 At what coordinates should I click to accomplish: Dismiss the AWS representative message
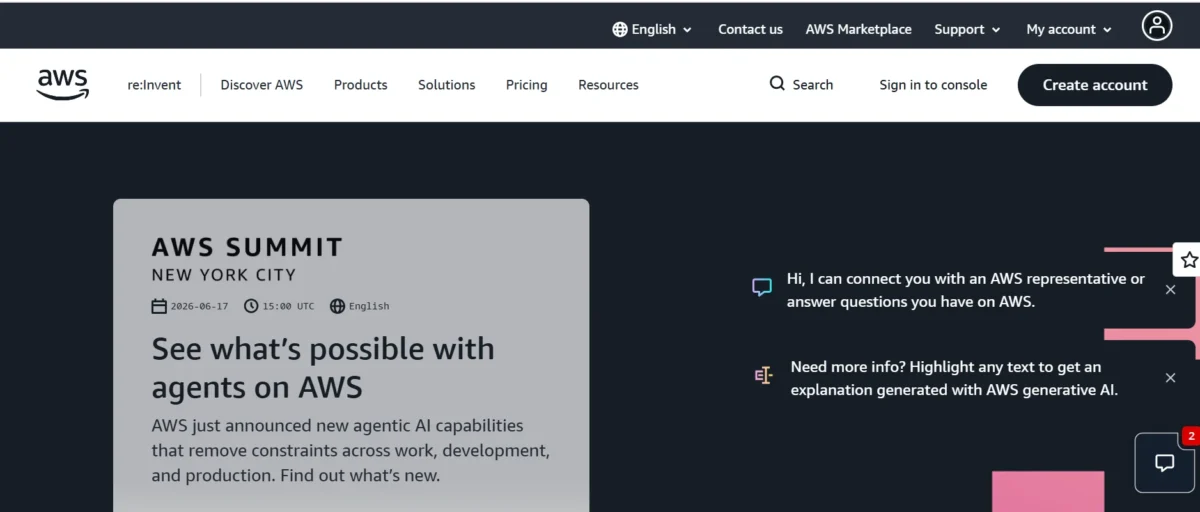(x=1170, y=290)
